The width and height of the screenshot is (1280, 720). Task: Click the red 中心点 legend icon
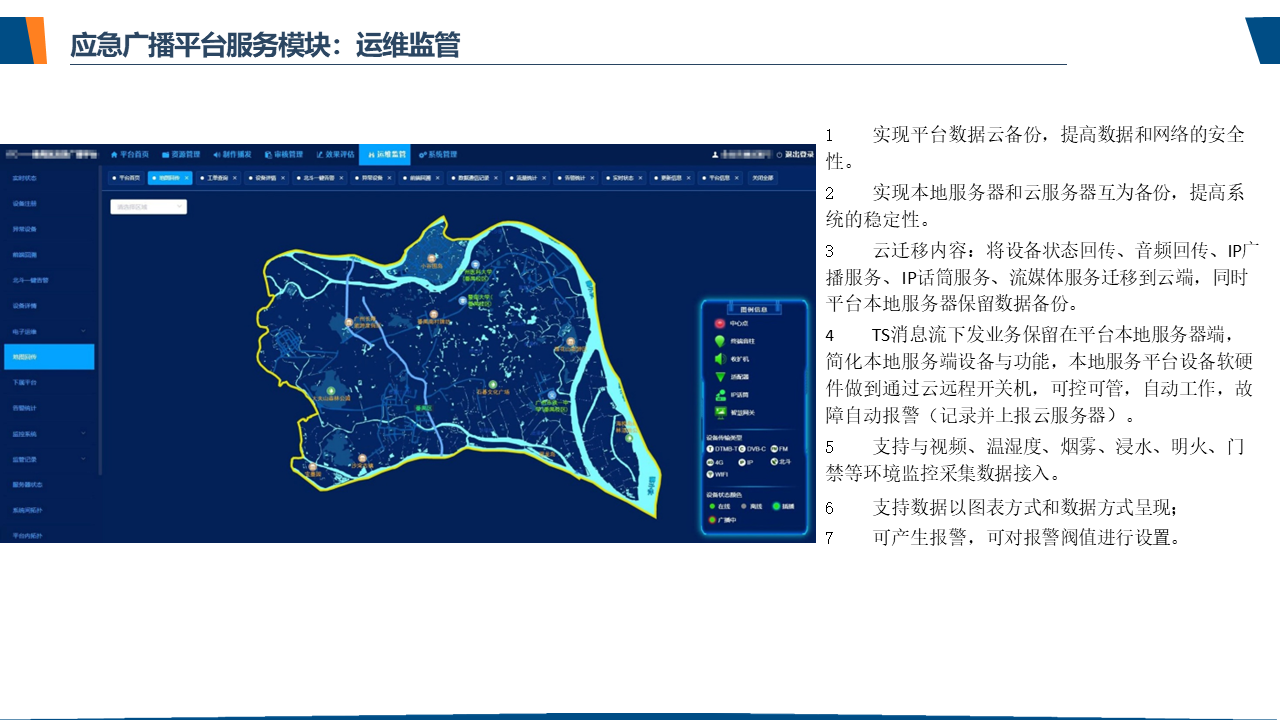(719, 324)
